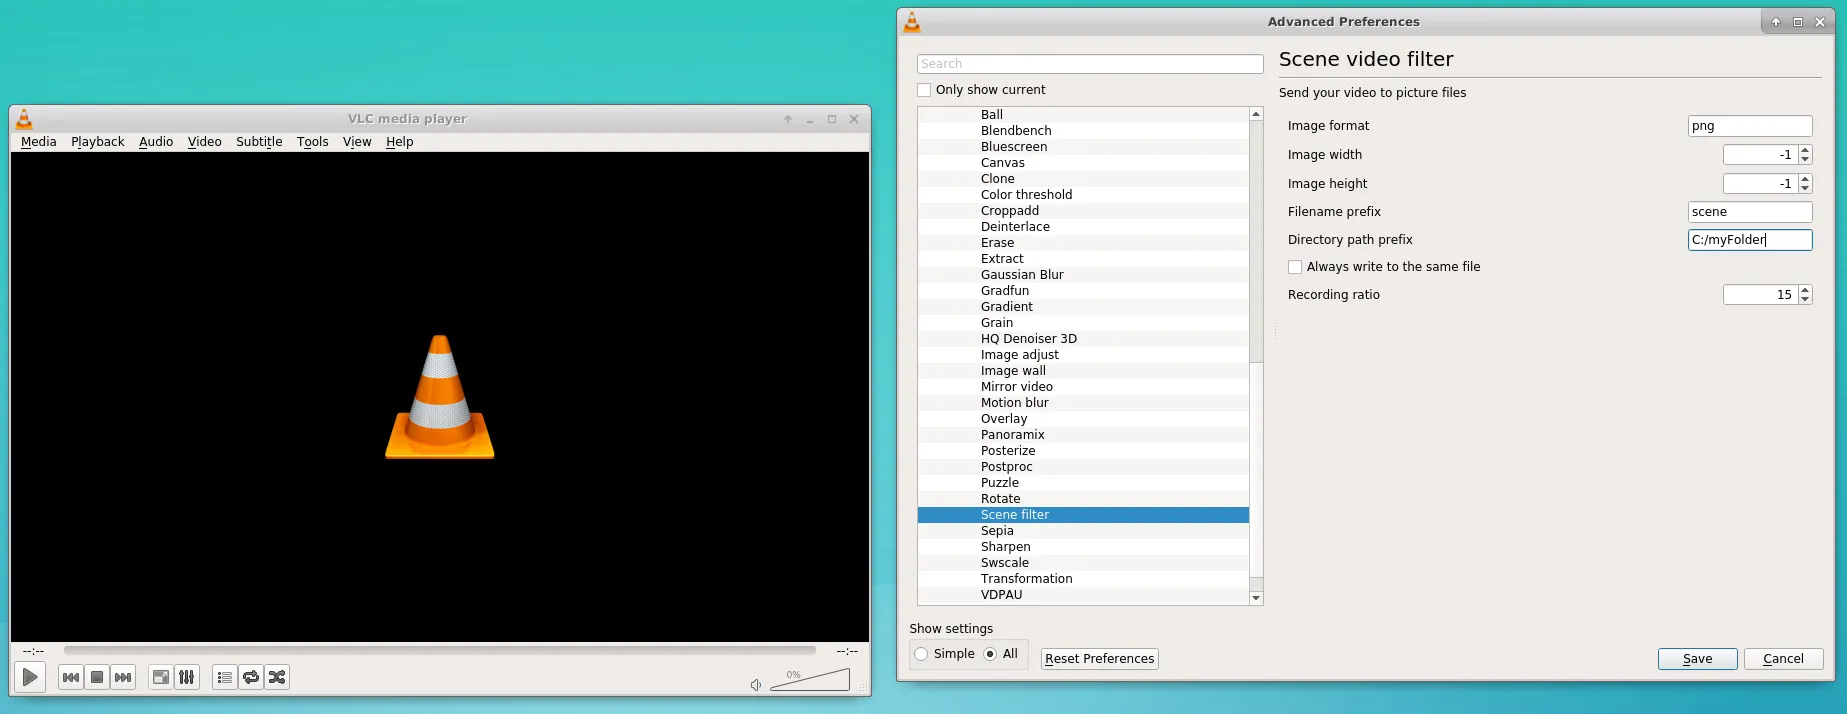Toggle the shuffle (random) icon
This screenshot has width=1847, height=714.
point(277,677)
